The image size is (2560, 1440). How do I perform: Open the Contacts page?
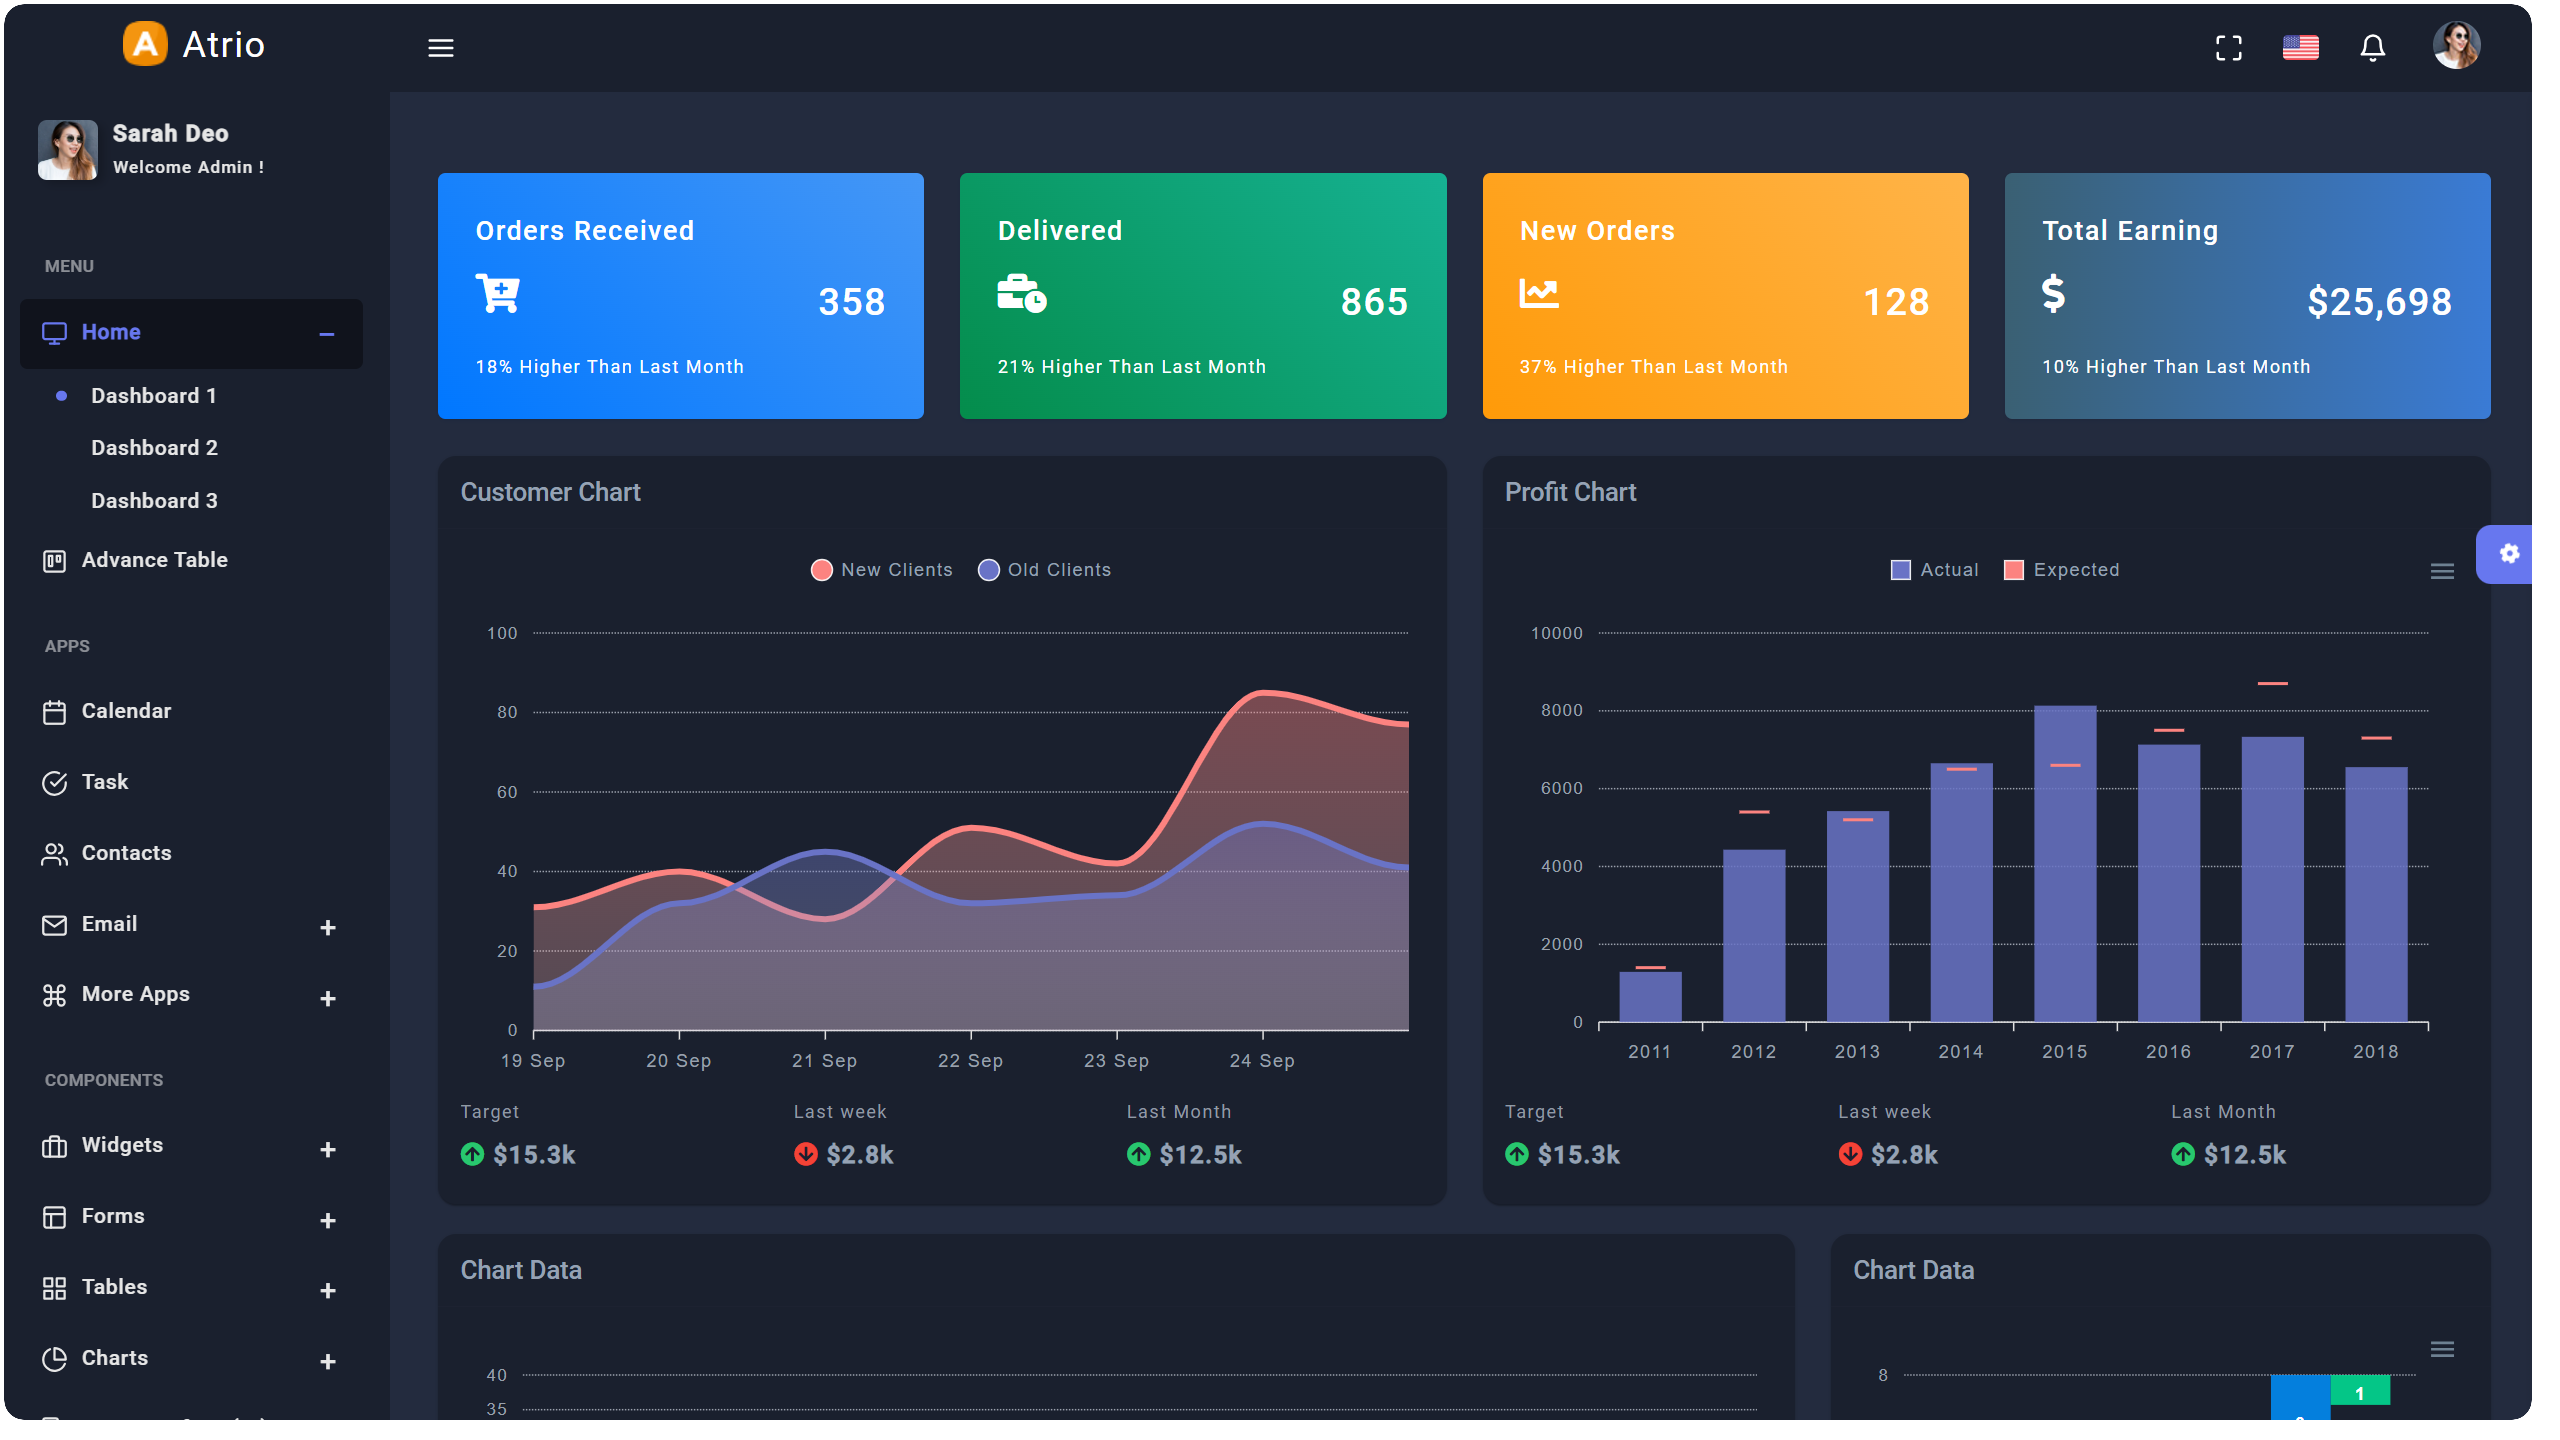click(x=126, y=853)
